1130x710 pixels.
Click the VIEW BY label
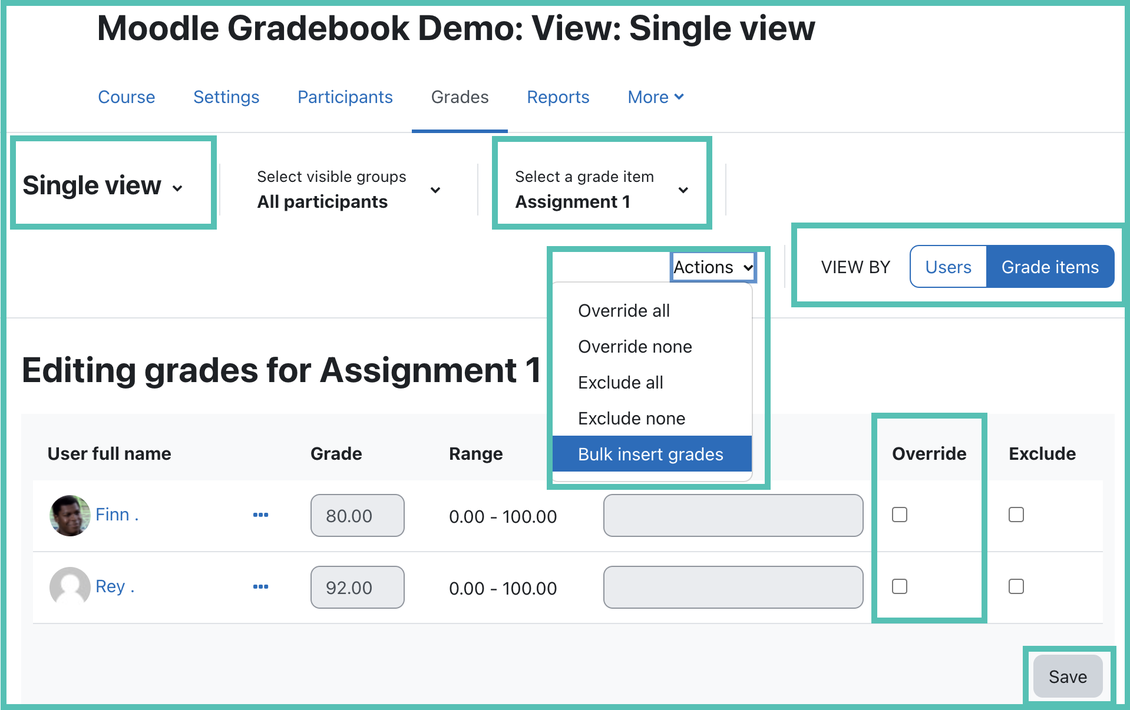(x=855, y=267)
